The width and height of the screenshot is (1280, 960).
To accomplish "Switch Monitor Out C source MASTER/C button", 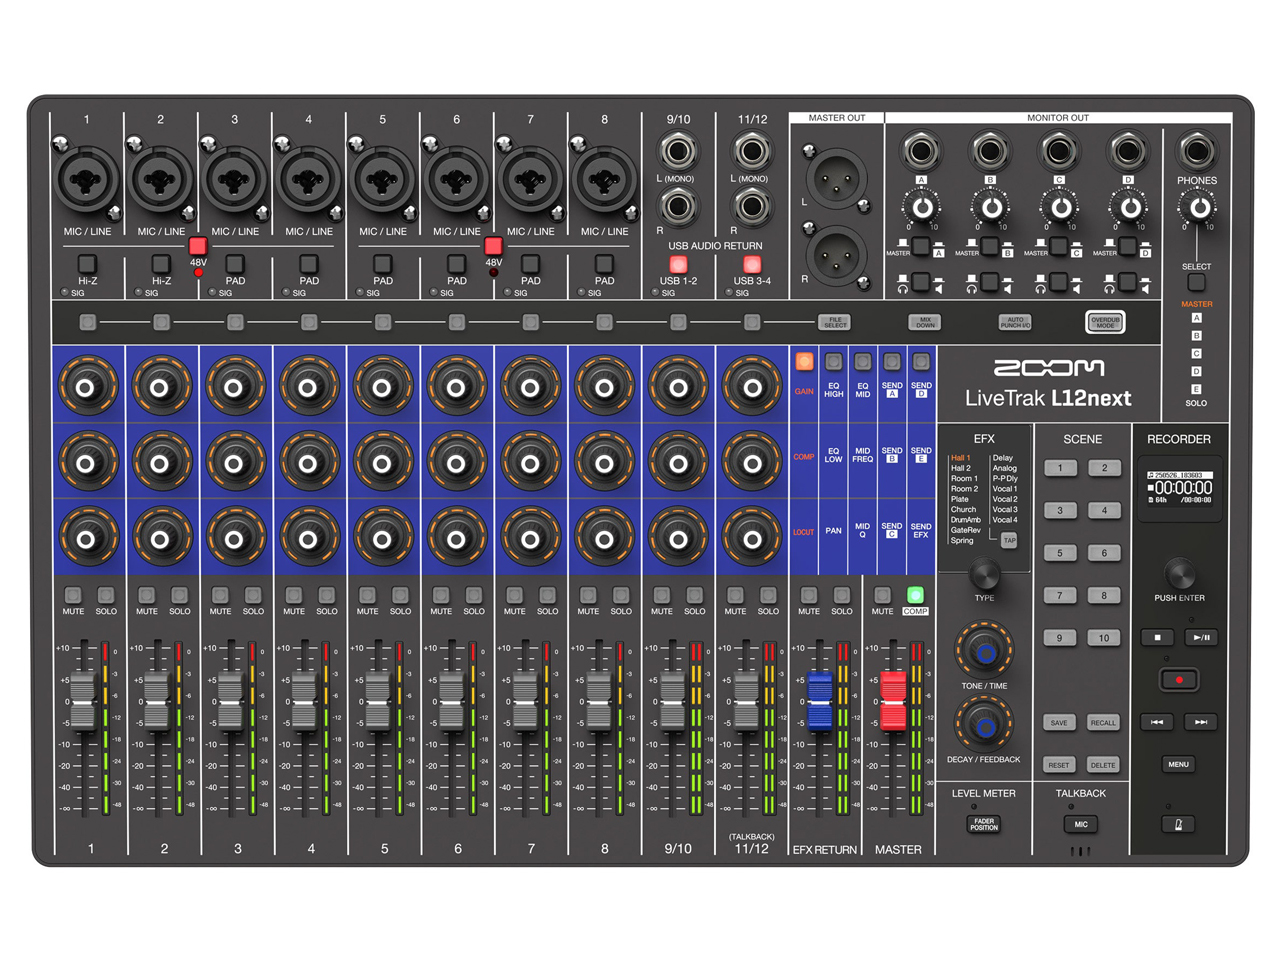I will pyautogui.click(x=1059, y=246).
